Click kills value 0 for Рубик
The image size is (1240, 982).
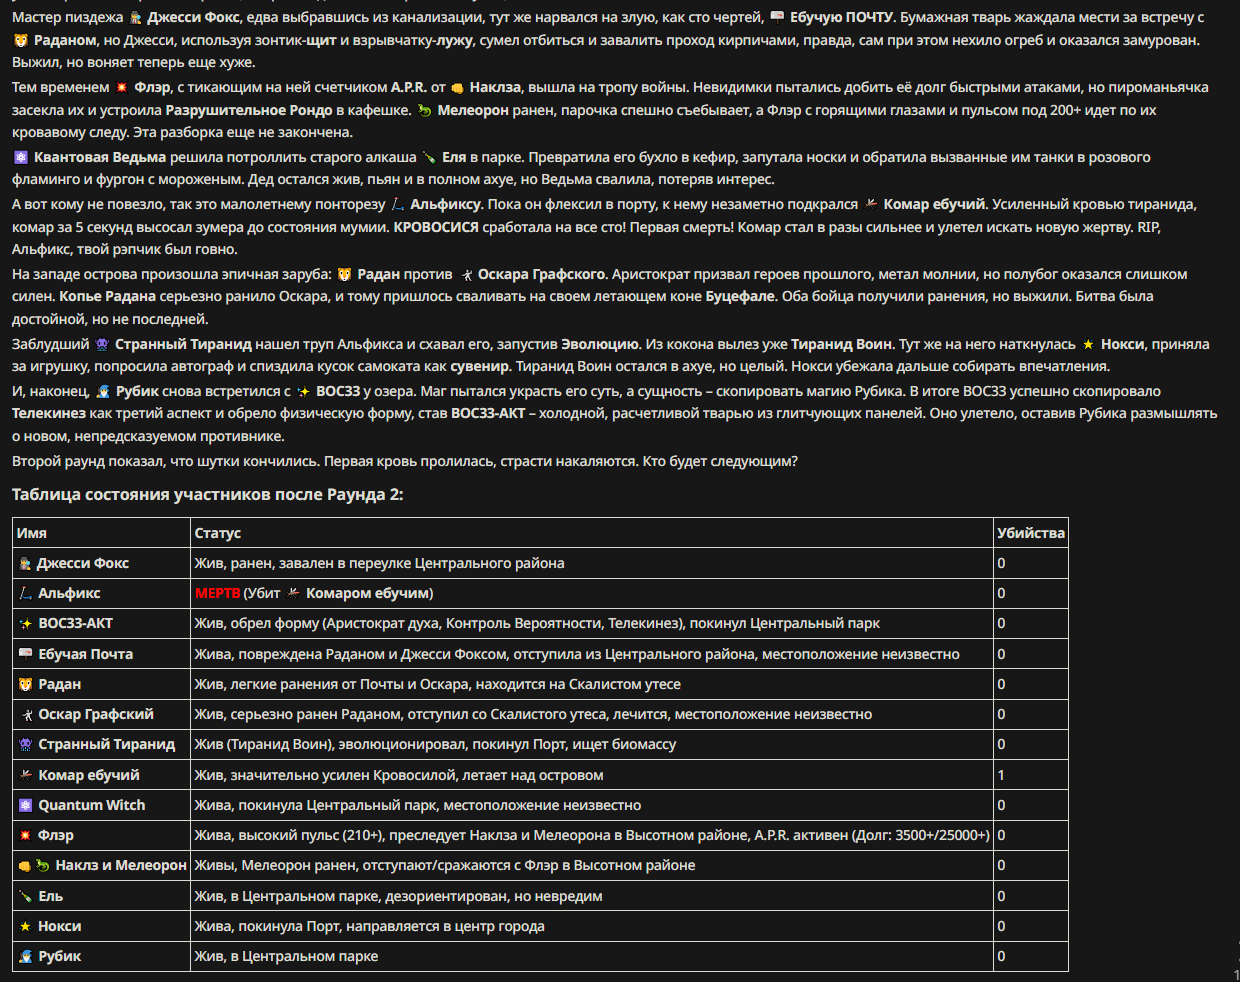[1001, 957]
